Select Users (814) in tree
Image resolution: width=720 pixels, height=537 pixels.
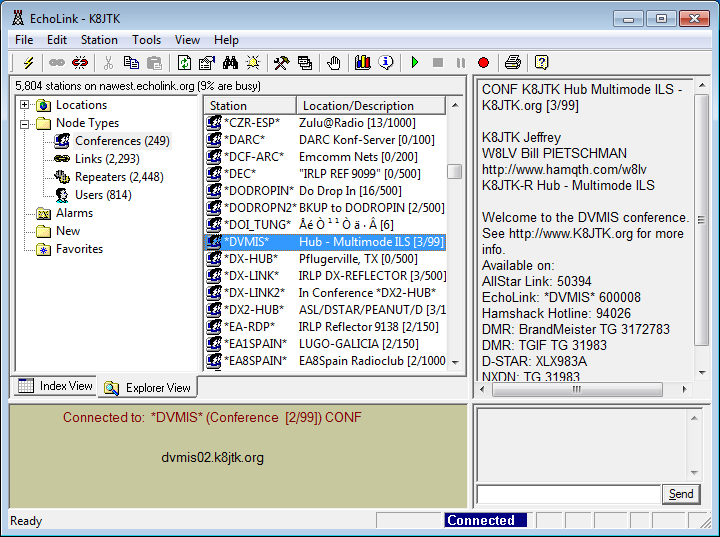point(103,195)
